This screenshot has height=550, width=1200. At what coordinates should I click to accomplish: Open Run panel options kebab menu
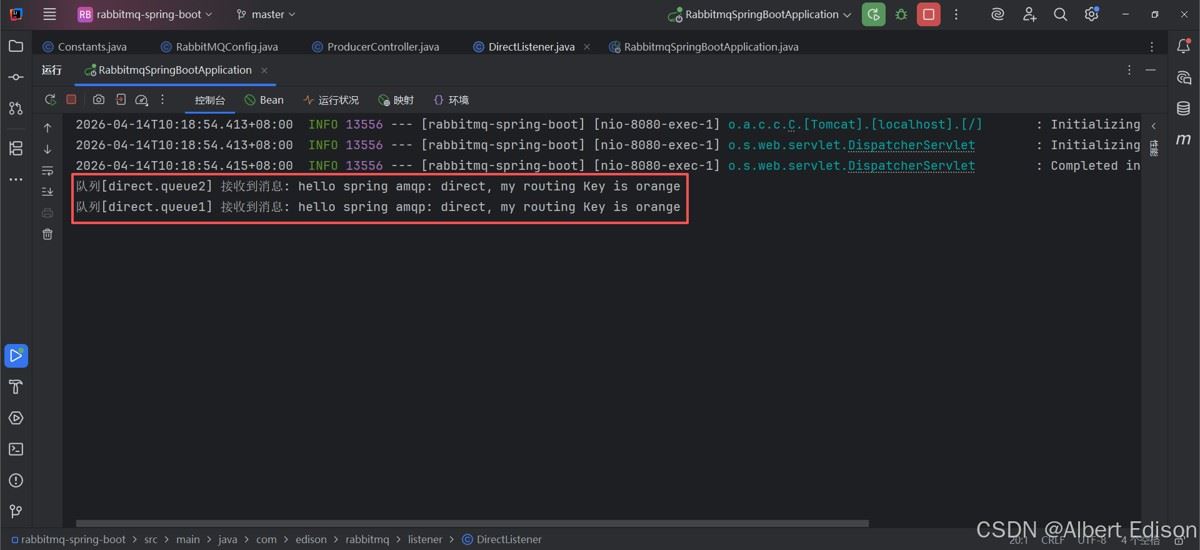[x=1130, y=70]
